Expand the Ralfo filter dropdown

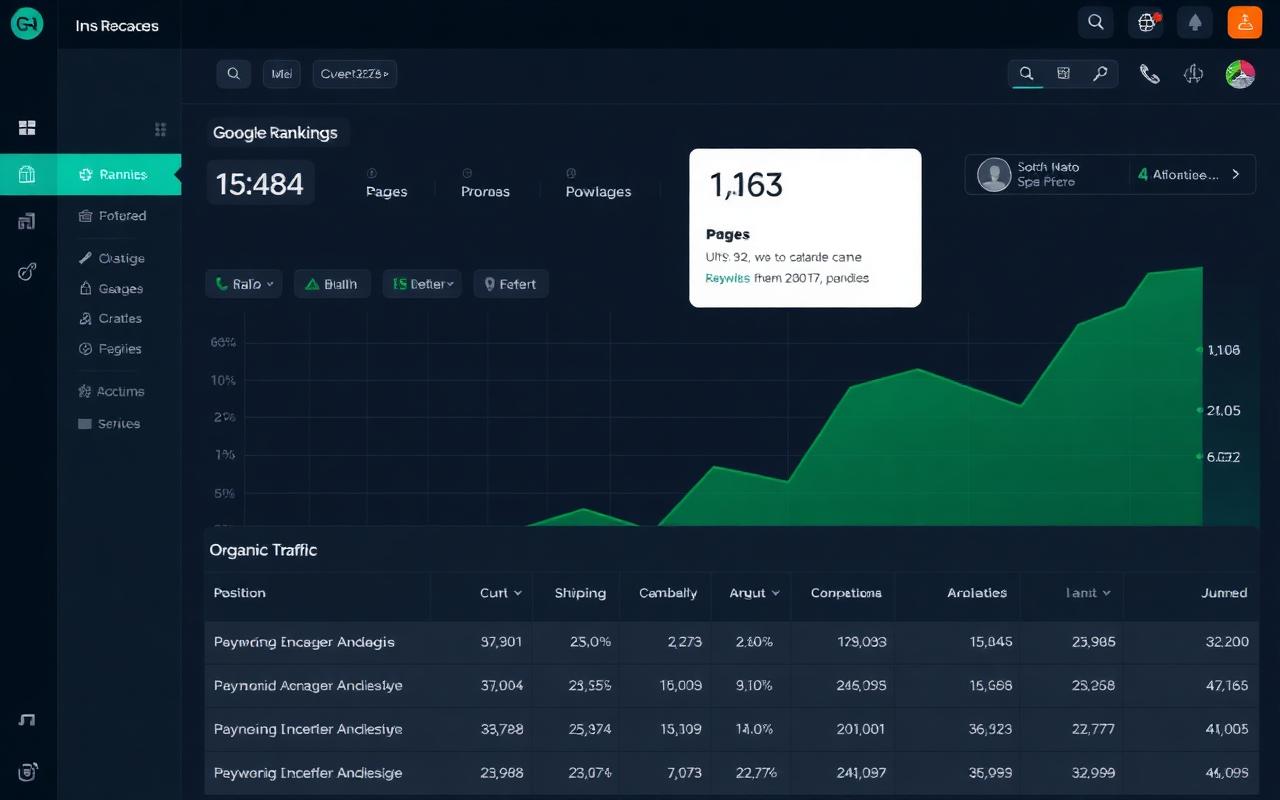click(244, 284)
